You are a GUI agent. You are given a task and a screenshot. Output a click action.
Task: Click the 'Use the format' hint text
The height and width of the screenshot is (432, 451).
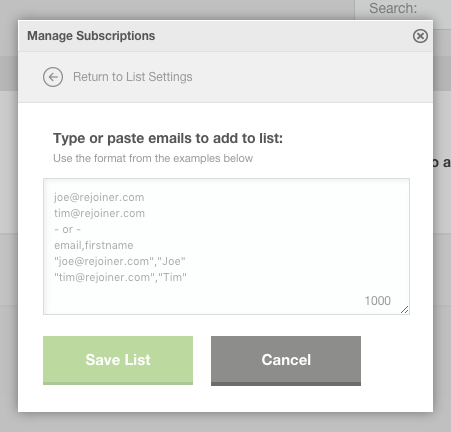point(153,158)
